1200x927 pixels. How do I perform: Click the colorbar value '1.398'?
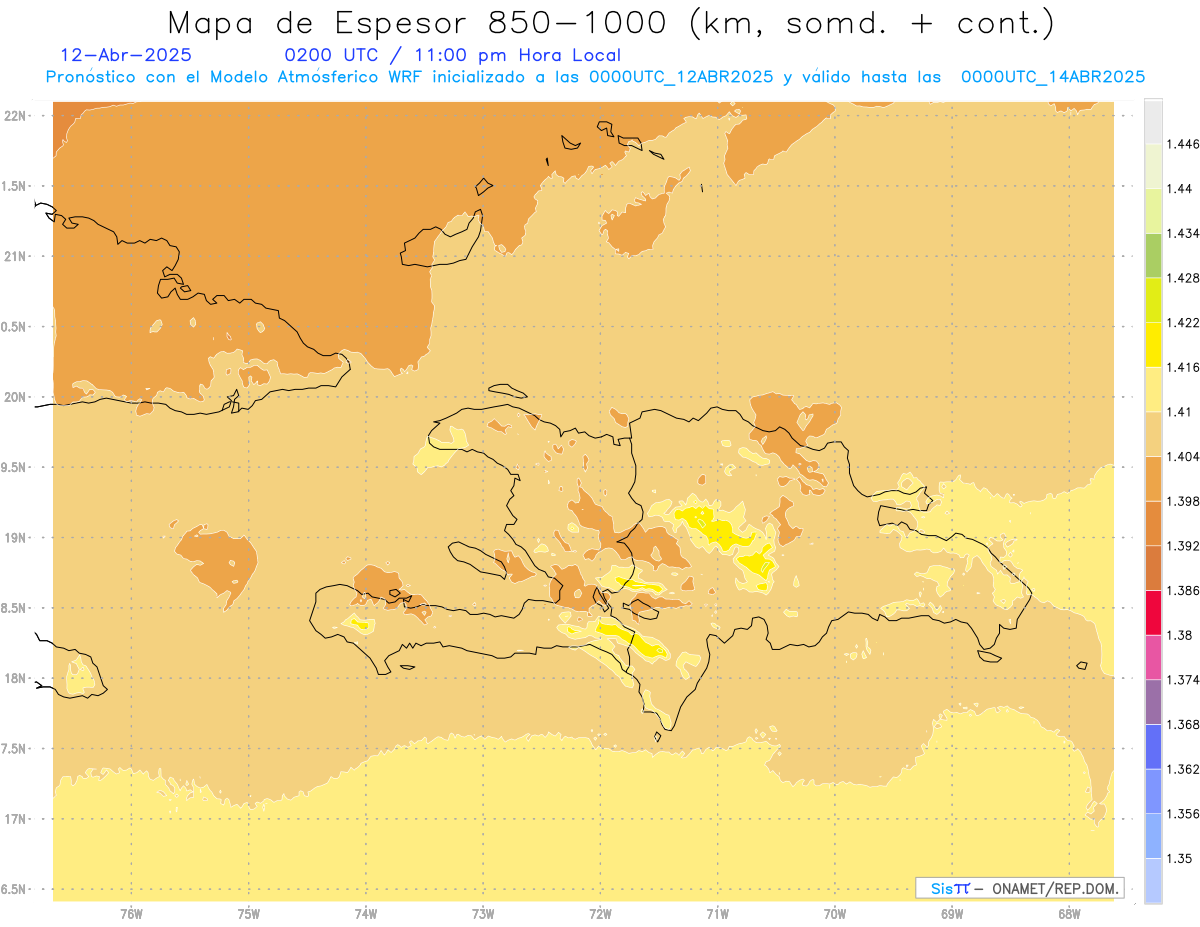(1183, 501)
